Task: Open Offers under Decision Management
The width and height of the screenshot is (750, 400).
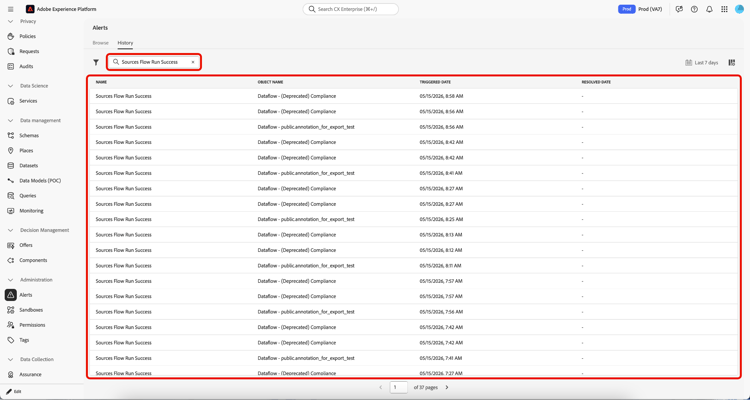Action: (x=26, y=245)
